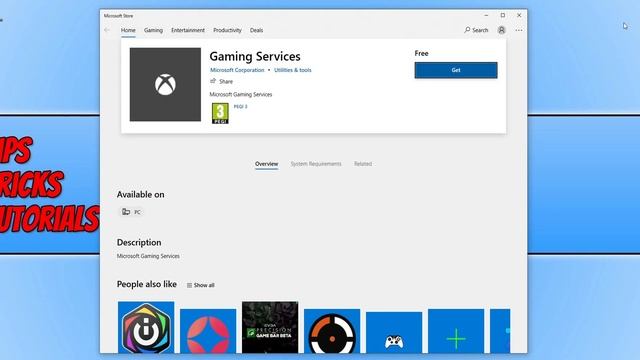This screenshot has width=640, height=360.
Task: Click the PEGI 3 text link
Action: (x=240, y=107)
